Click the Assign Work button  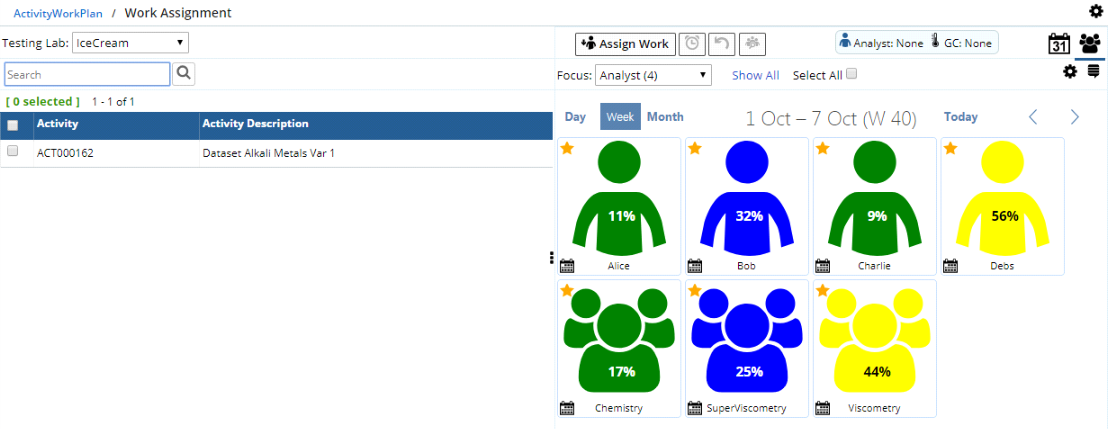pyautogui.click(x=625, y=44)
